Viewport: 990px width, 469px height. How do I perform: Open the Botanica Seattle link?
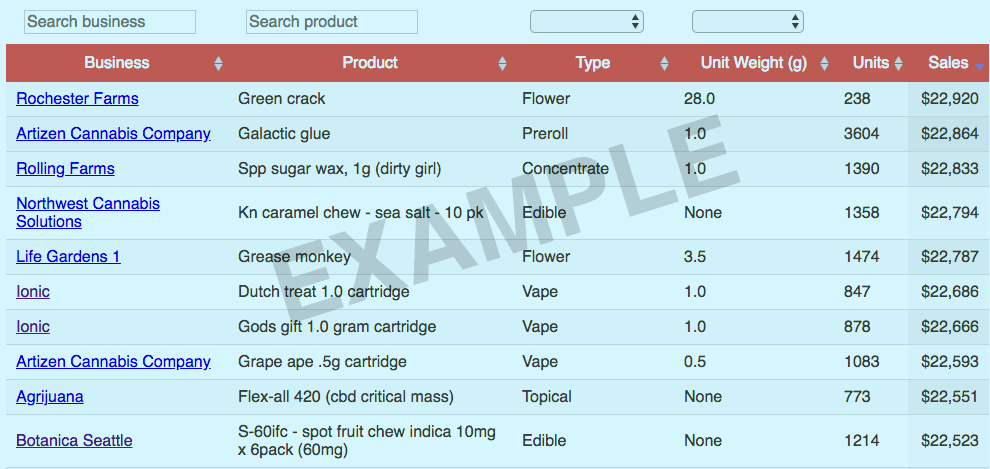click(75, 441)
